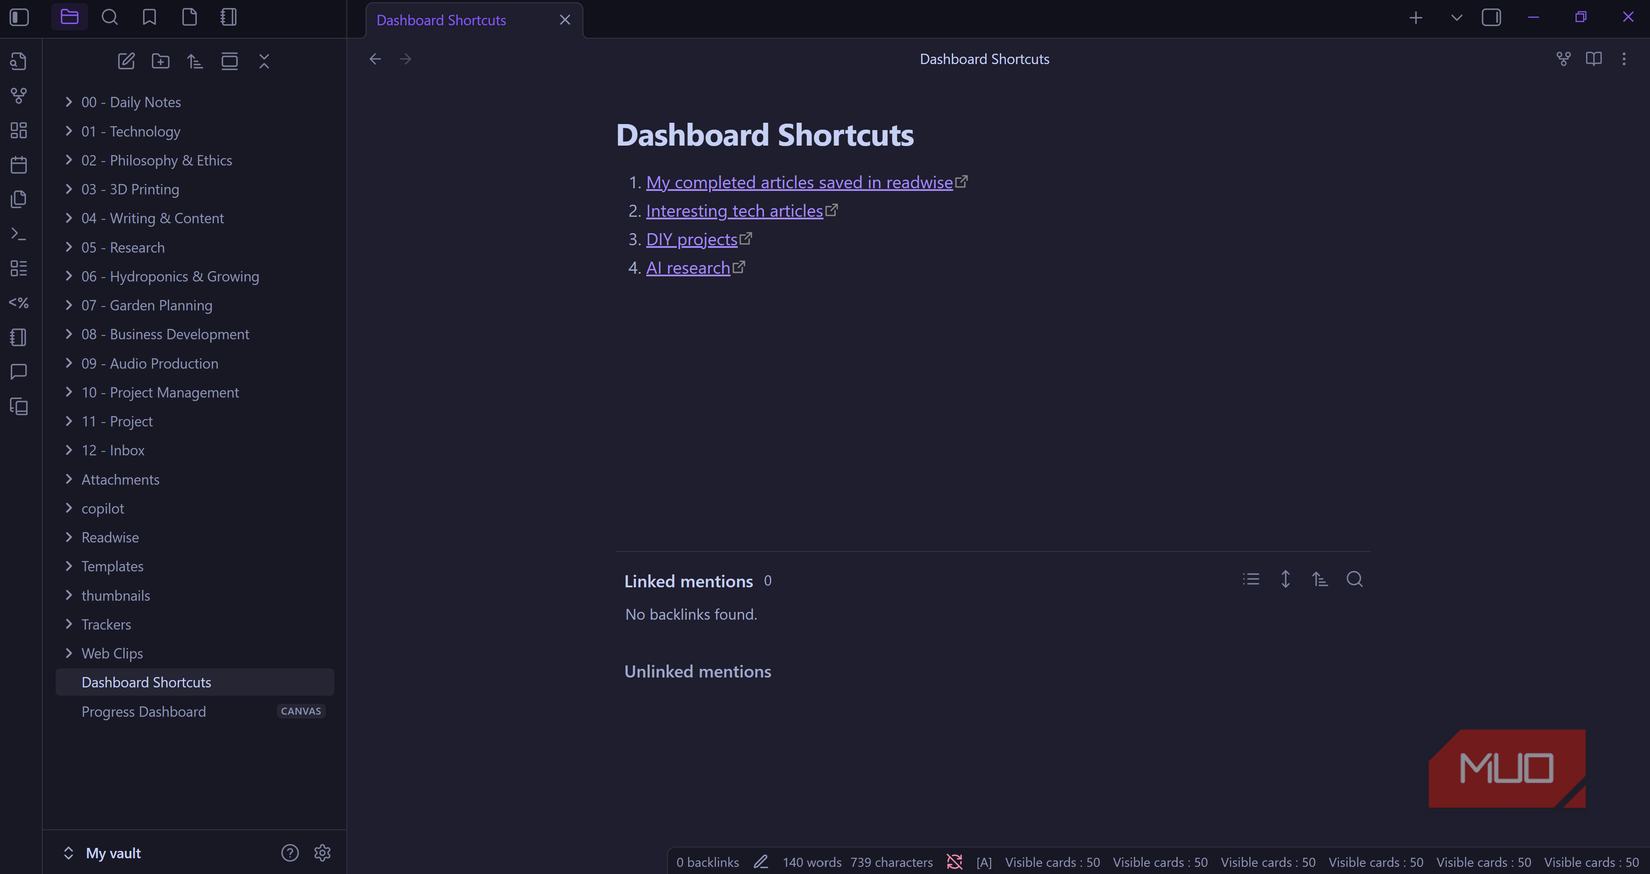Click the 140 words status entry
Image resolution: width=1650 pixels, height=874 pixels.
[812, 862]
